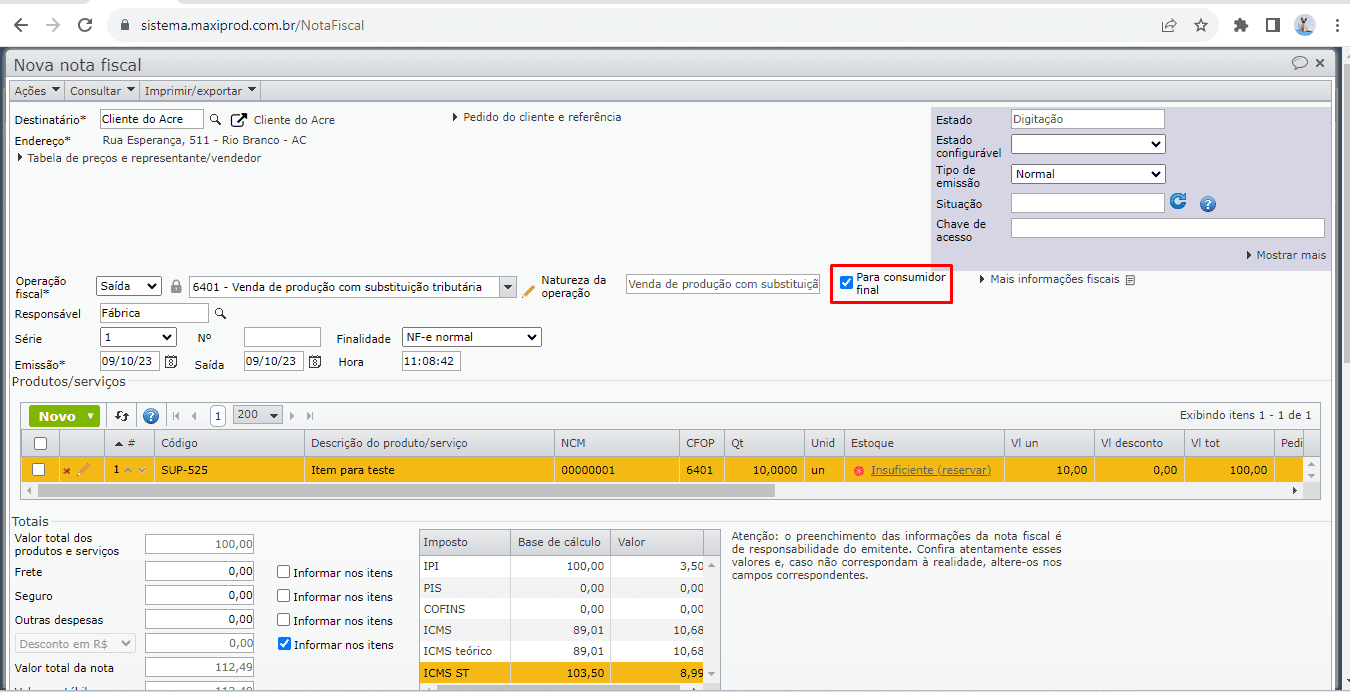Viewport: 1350px width, 692px height.
Task: Open the Finalidade NF-e normal dropdown
Action: point(471,338)
